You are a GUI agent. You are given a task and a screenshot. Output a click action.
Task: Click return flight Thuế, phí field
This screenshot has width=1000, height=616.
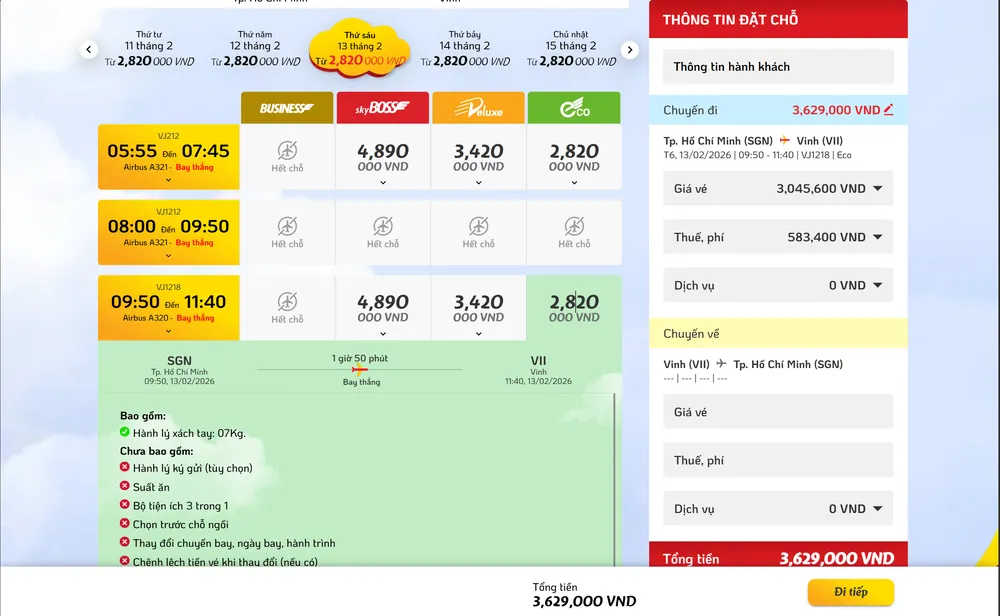click(778, 460)
